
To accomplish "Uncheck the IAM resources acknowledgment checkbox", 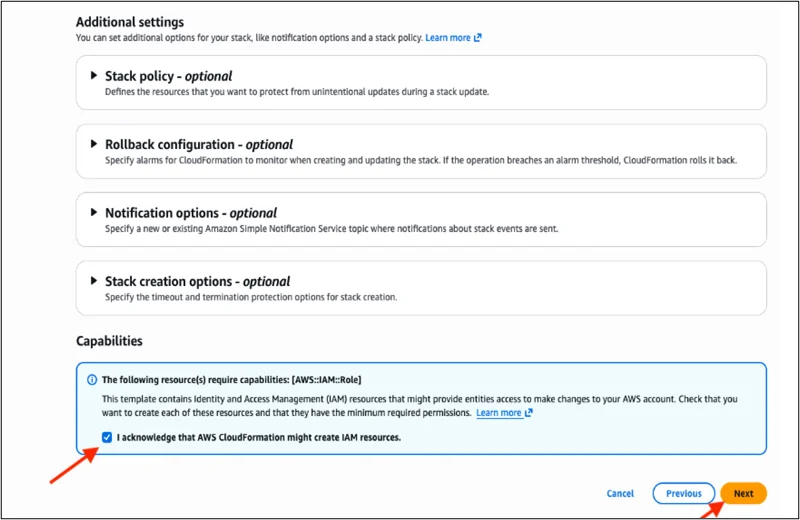I will point(107,437).
